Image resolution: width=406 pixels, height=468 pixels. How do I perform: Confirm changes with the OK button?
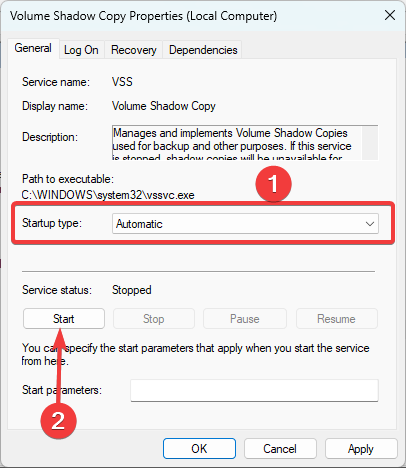[199, 449]
